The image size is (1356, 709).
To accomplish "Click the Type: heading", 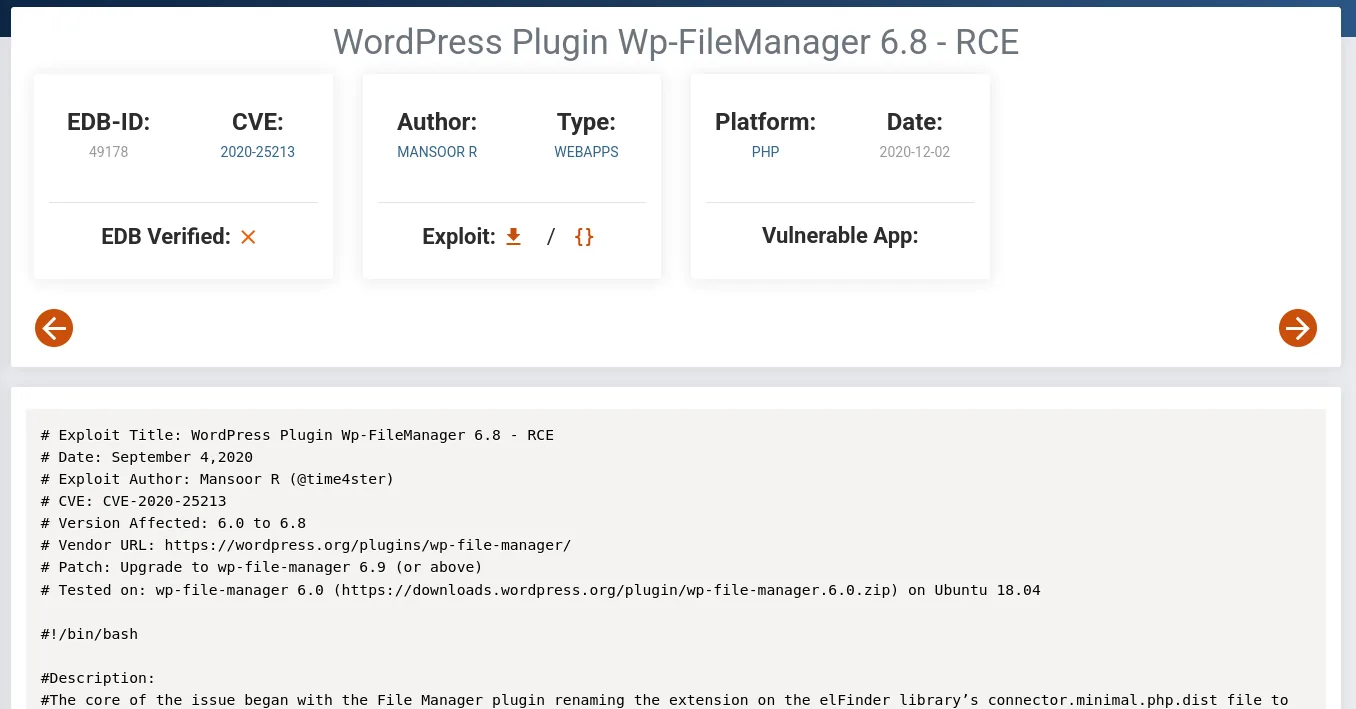I will coord(586,122).
